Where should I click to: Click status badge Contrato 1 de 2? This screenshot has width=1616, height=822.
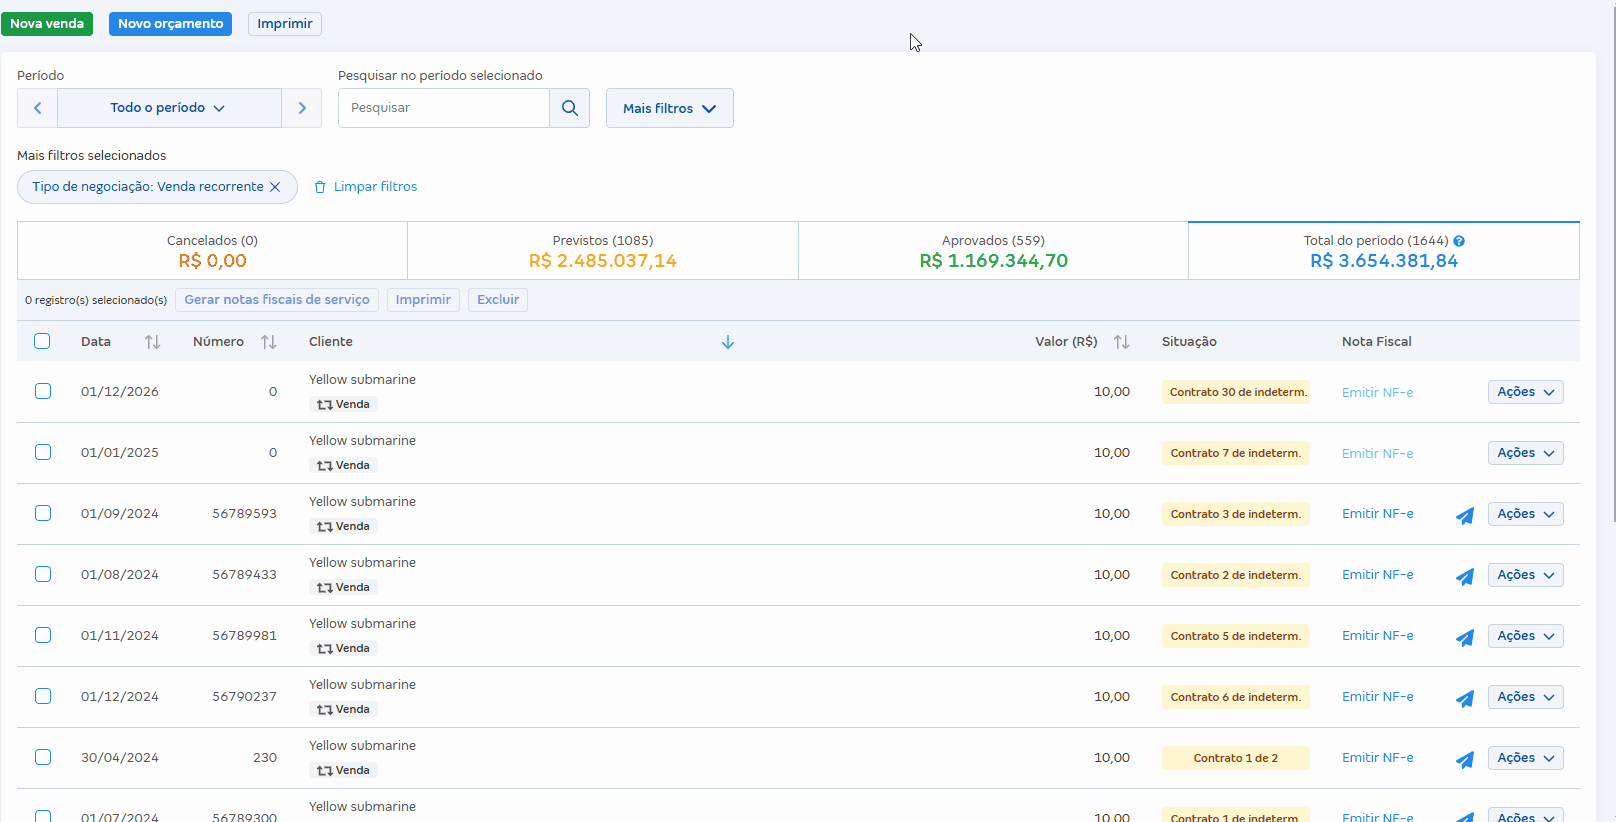pos(1236,758)
